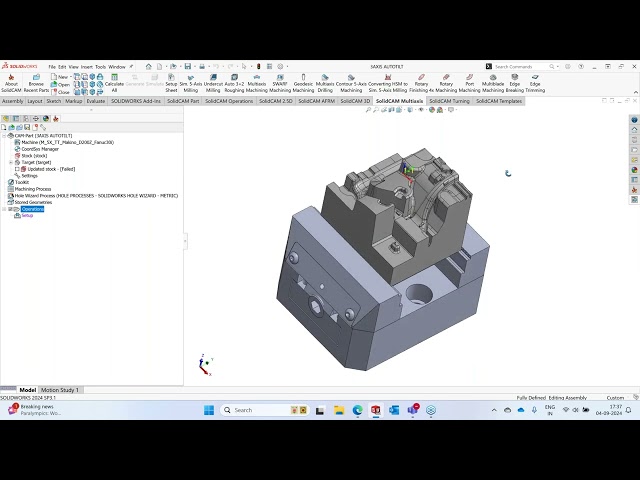Viewport: 640px width, 480px height.
Task: Open the File menu
Action: click(x=52, y=67)
